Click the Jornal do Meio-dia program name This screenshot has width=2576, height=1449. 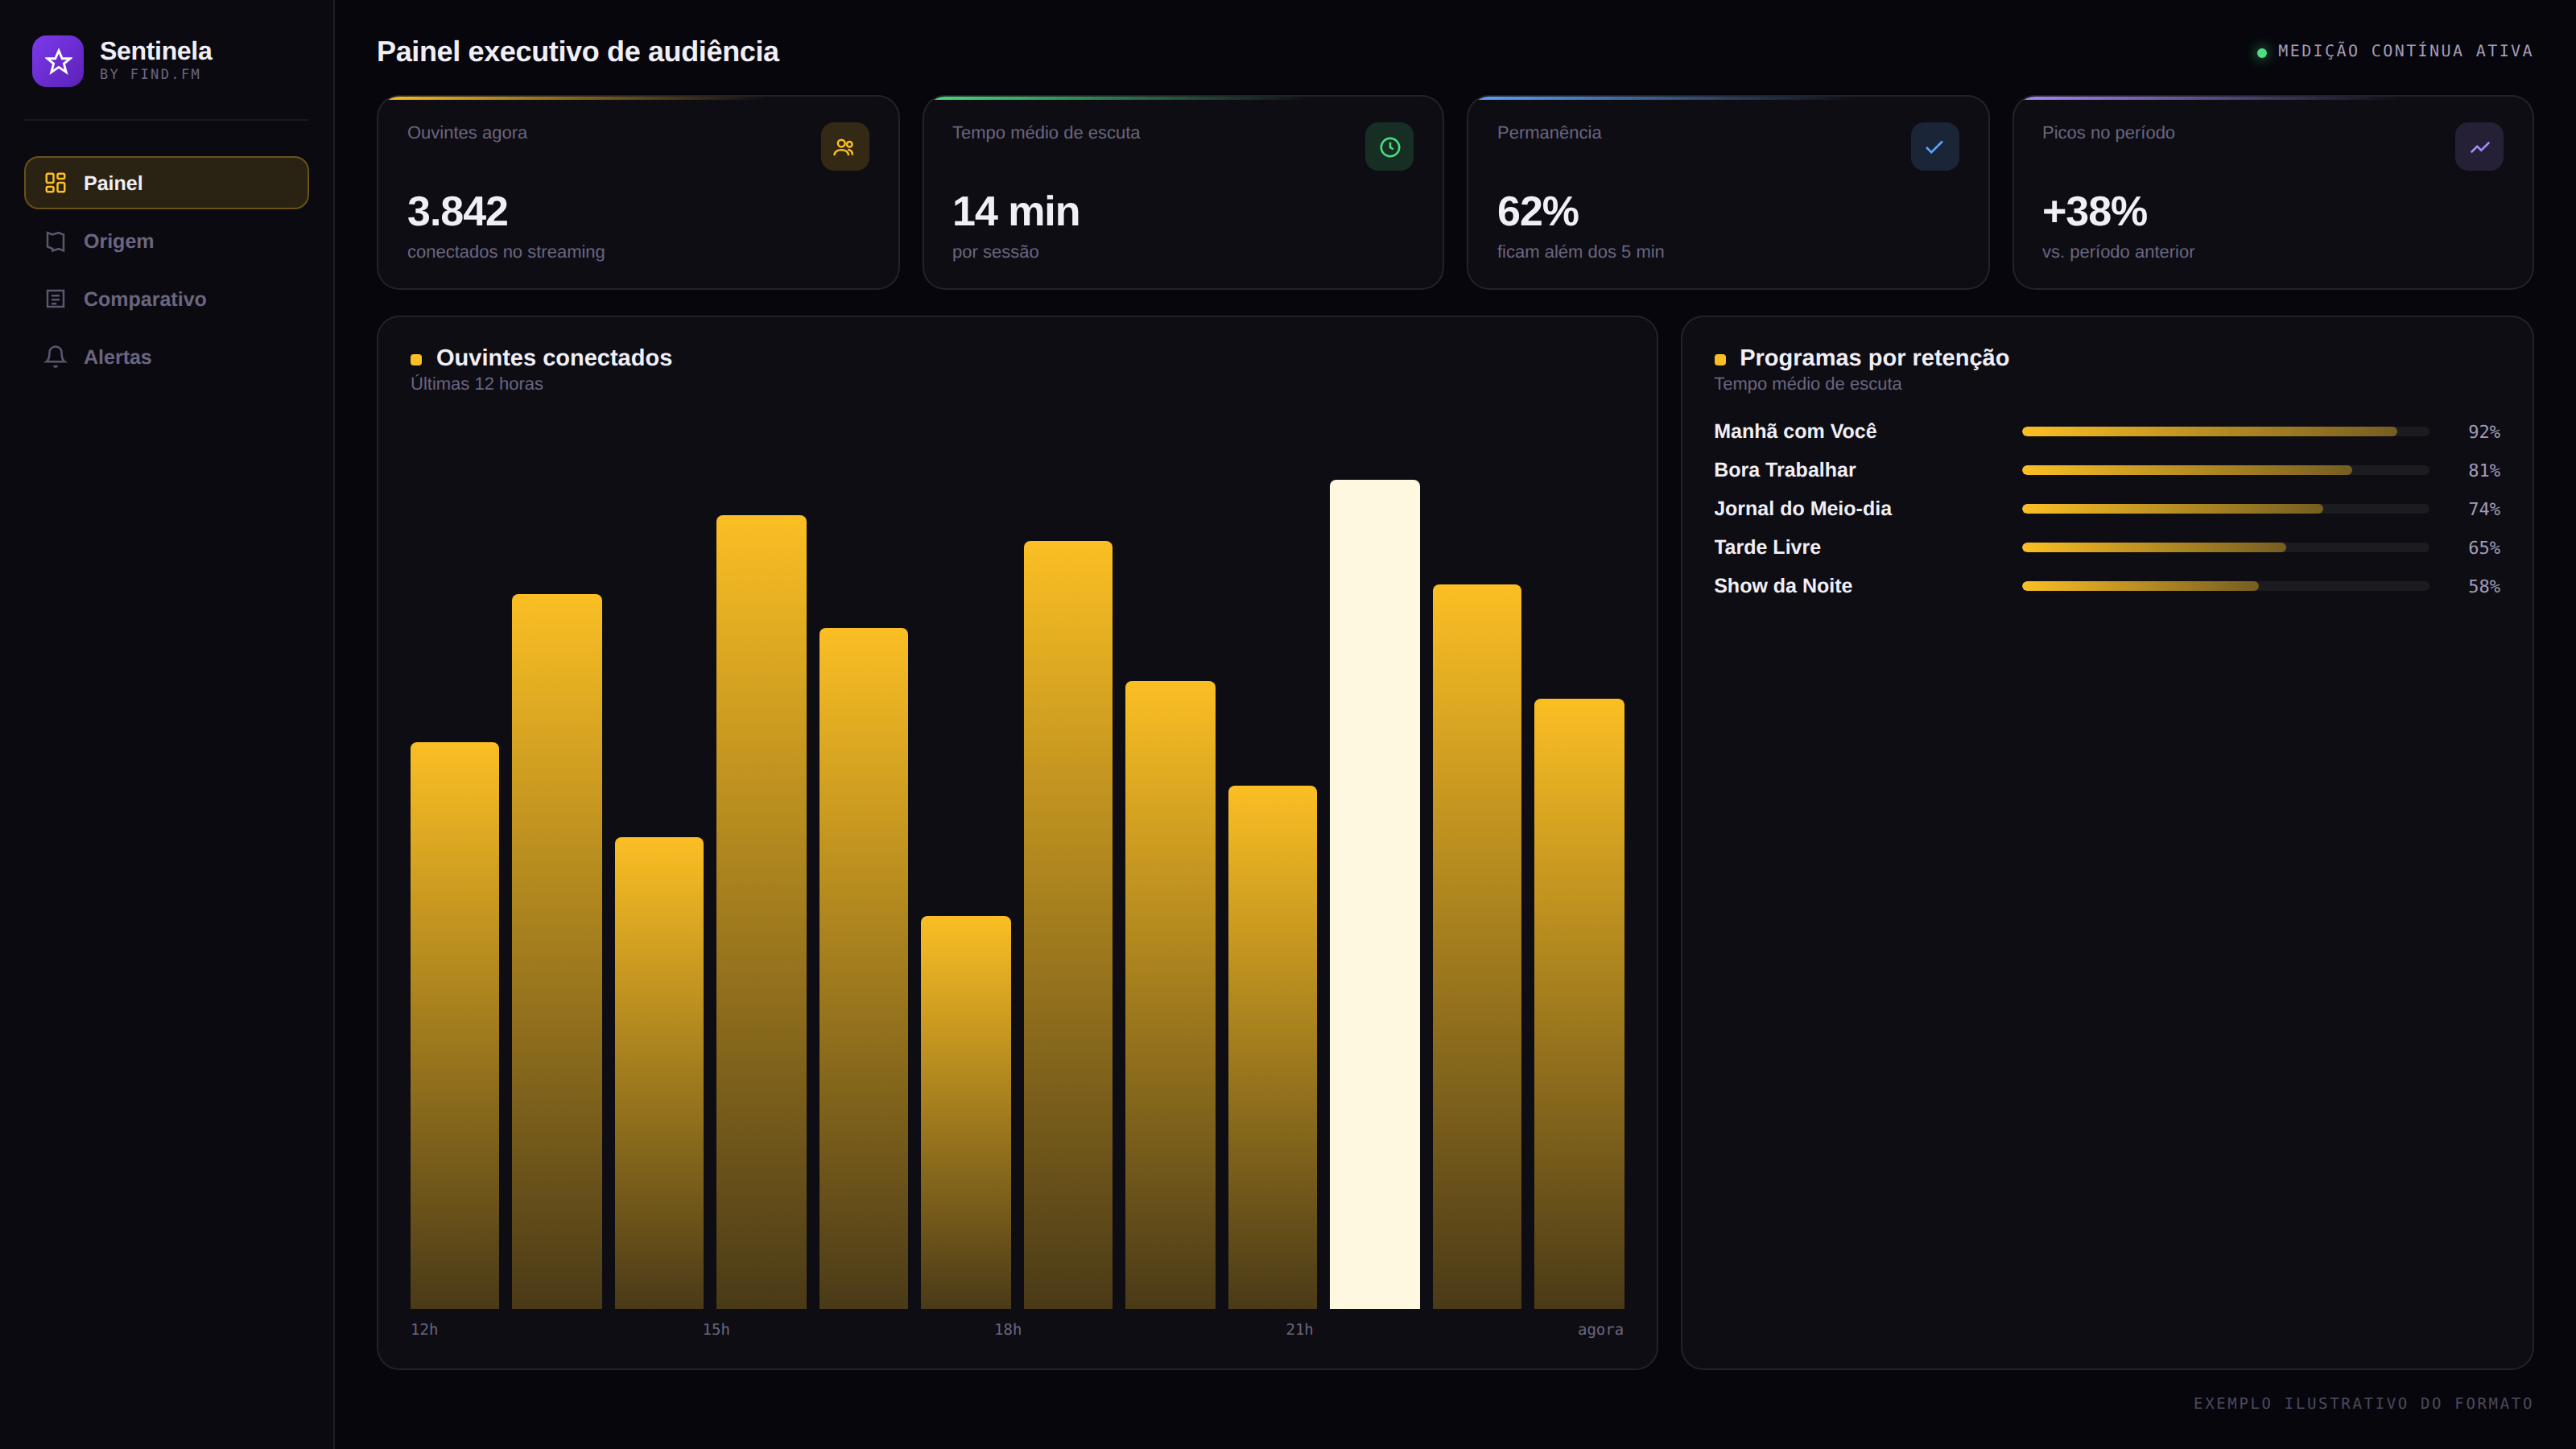(1802, 509)
